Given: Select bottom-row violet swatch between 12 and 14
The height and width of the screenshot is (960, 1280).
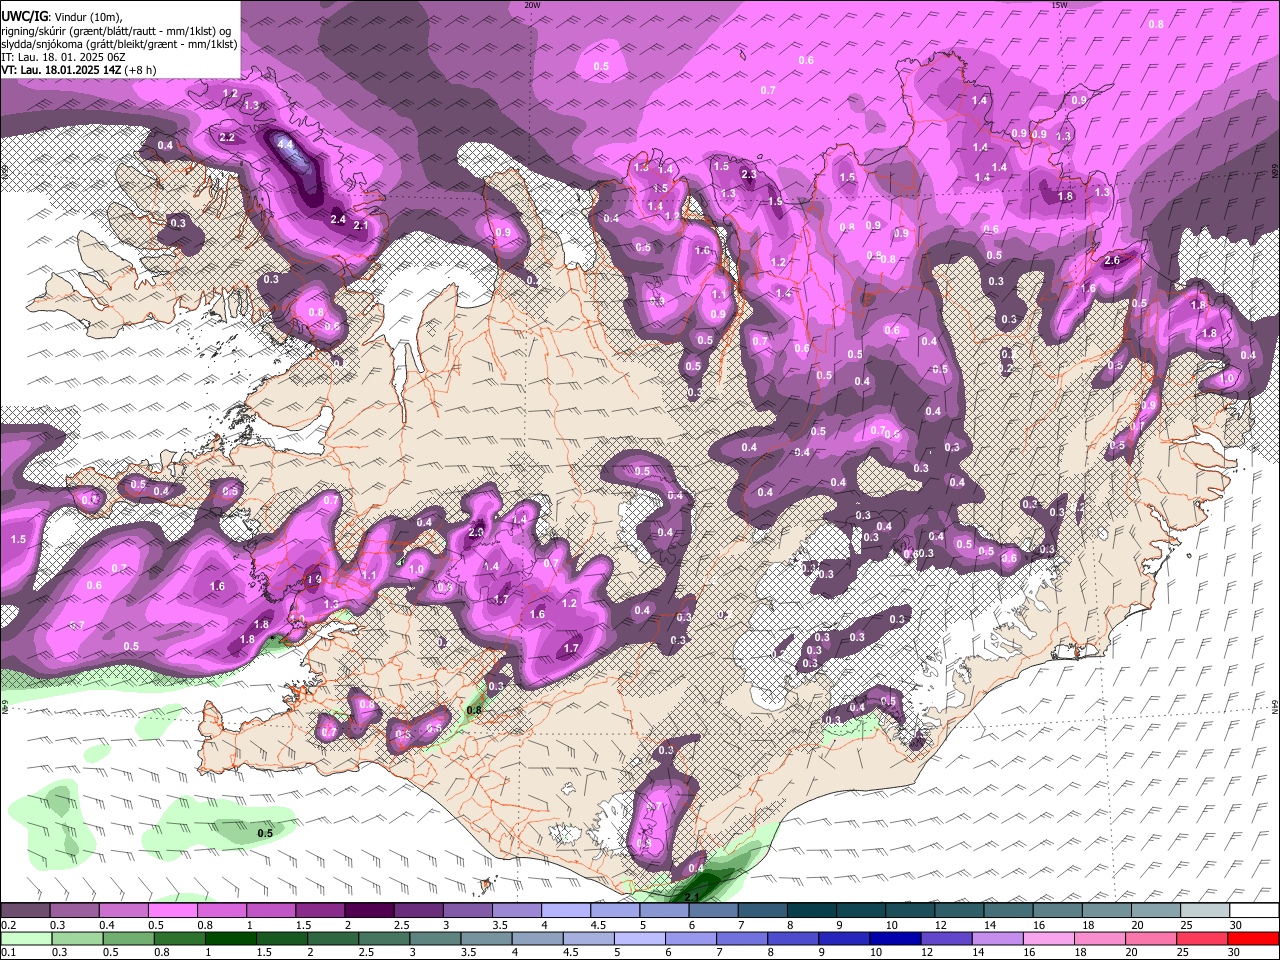Looking at the screenshot, I should [x=945, y=938].
